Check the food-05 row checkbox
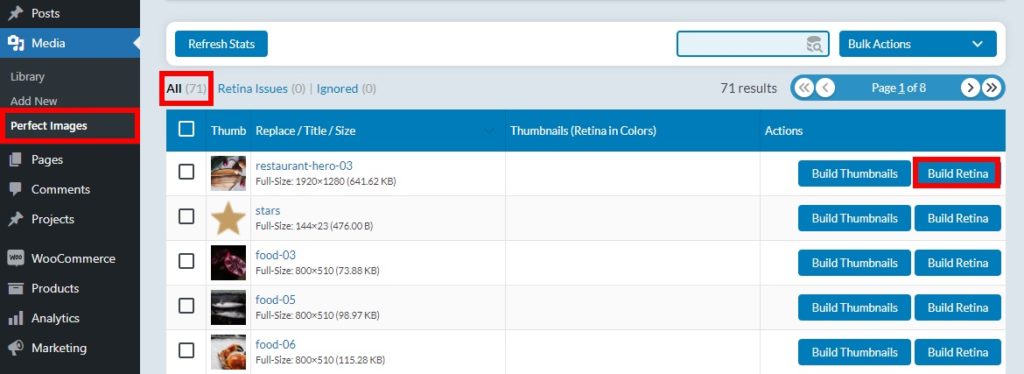The width and height of the screenshot is (1024, 374). click(186, 305)
